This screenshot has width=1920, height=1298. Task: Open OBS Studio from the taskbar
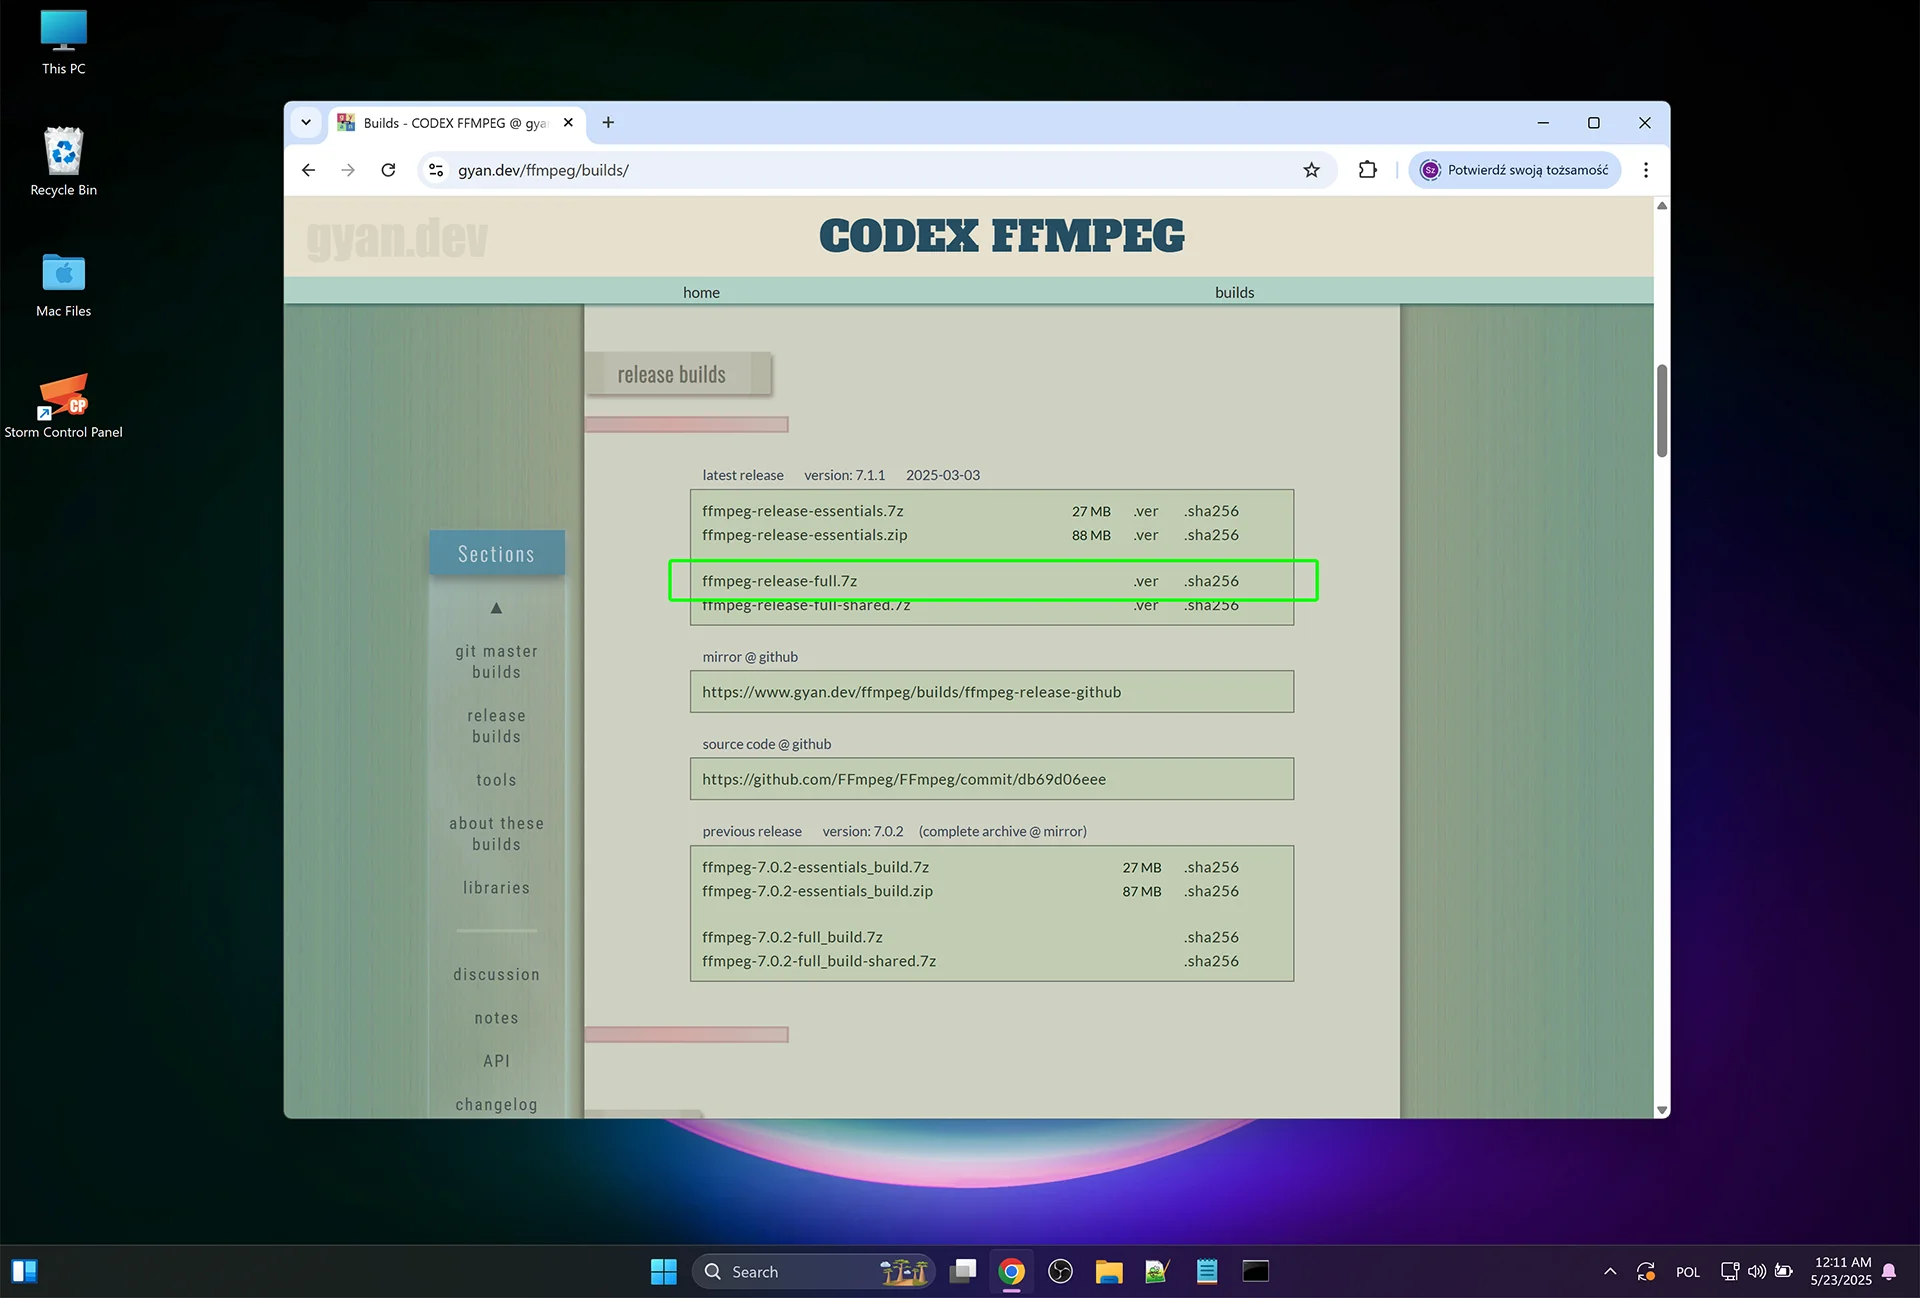[1060, 1271]
